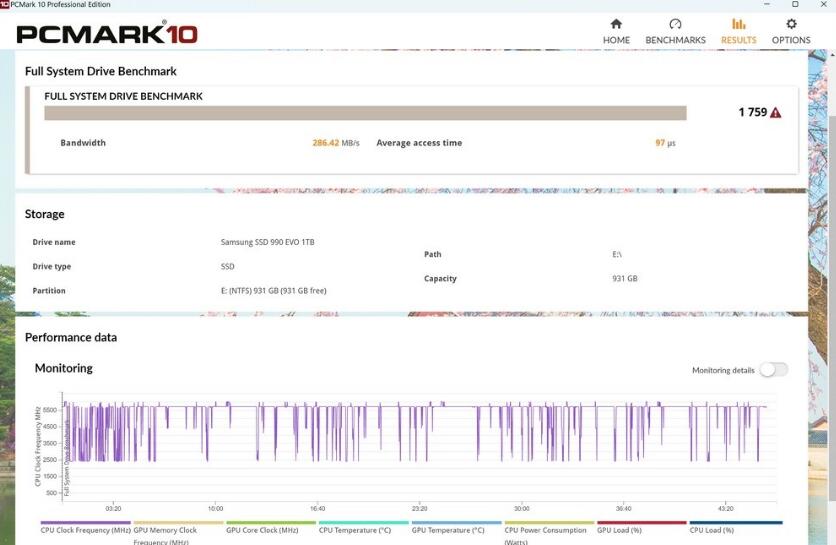Click the PCMark 10 logo

(x=107, y=34)
